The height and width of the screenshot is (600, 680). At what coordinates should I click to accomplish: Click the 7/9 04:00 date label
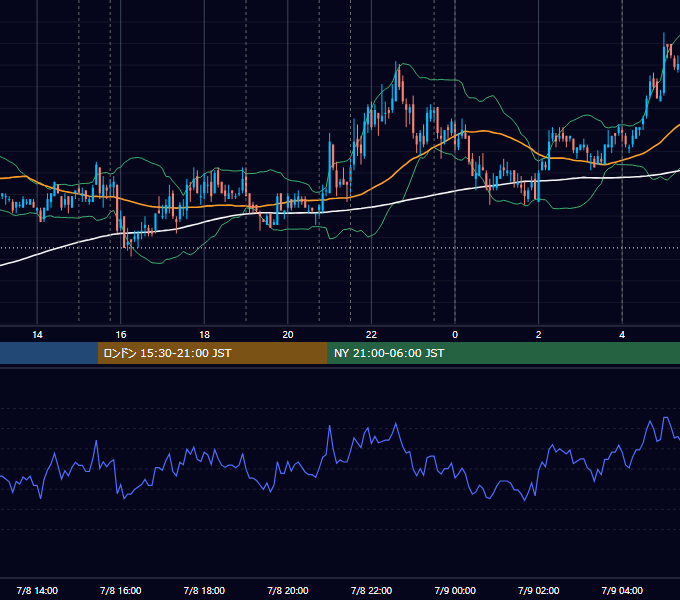pyautogui.click(x=622, y=590)
